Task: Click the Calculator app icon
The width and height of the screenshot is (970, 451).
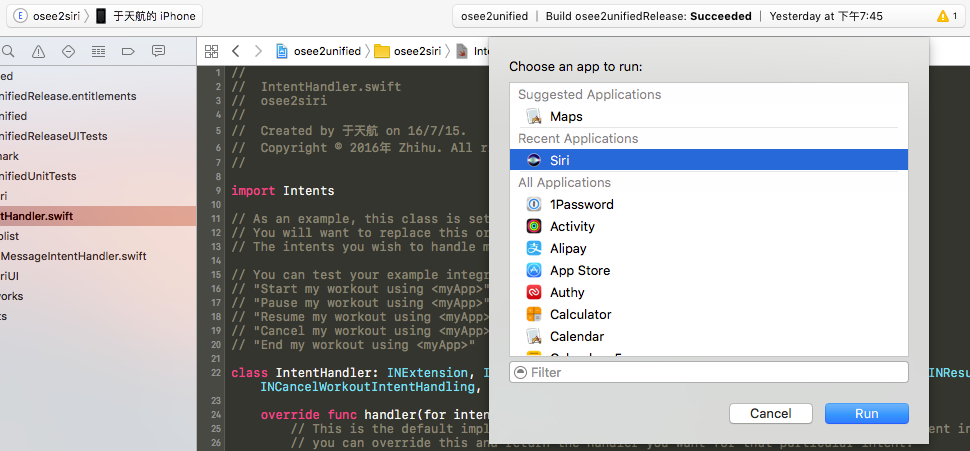Action: tap(533, 314)
